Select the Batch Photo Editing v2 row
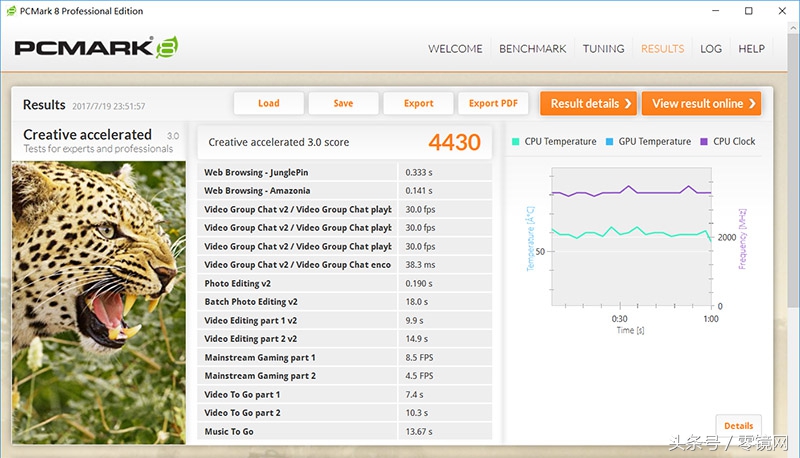This screenshot has height=458, width=800. (x=344, y=302)
